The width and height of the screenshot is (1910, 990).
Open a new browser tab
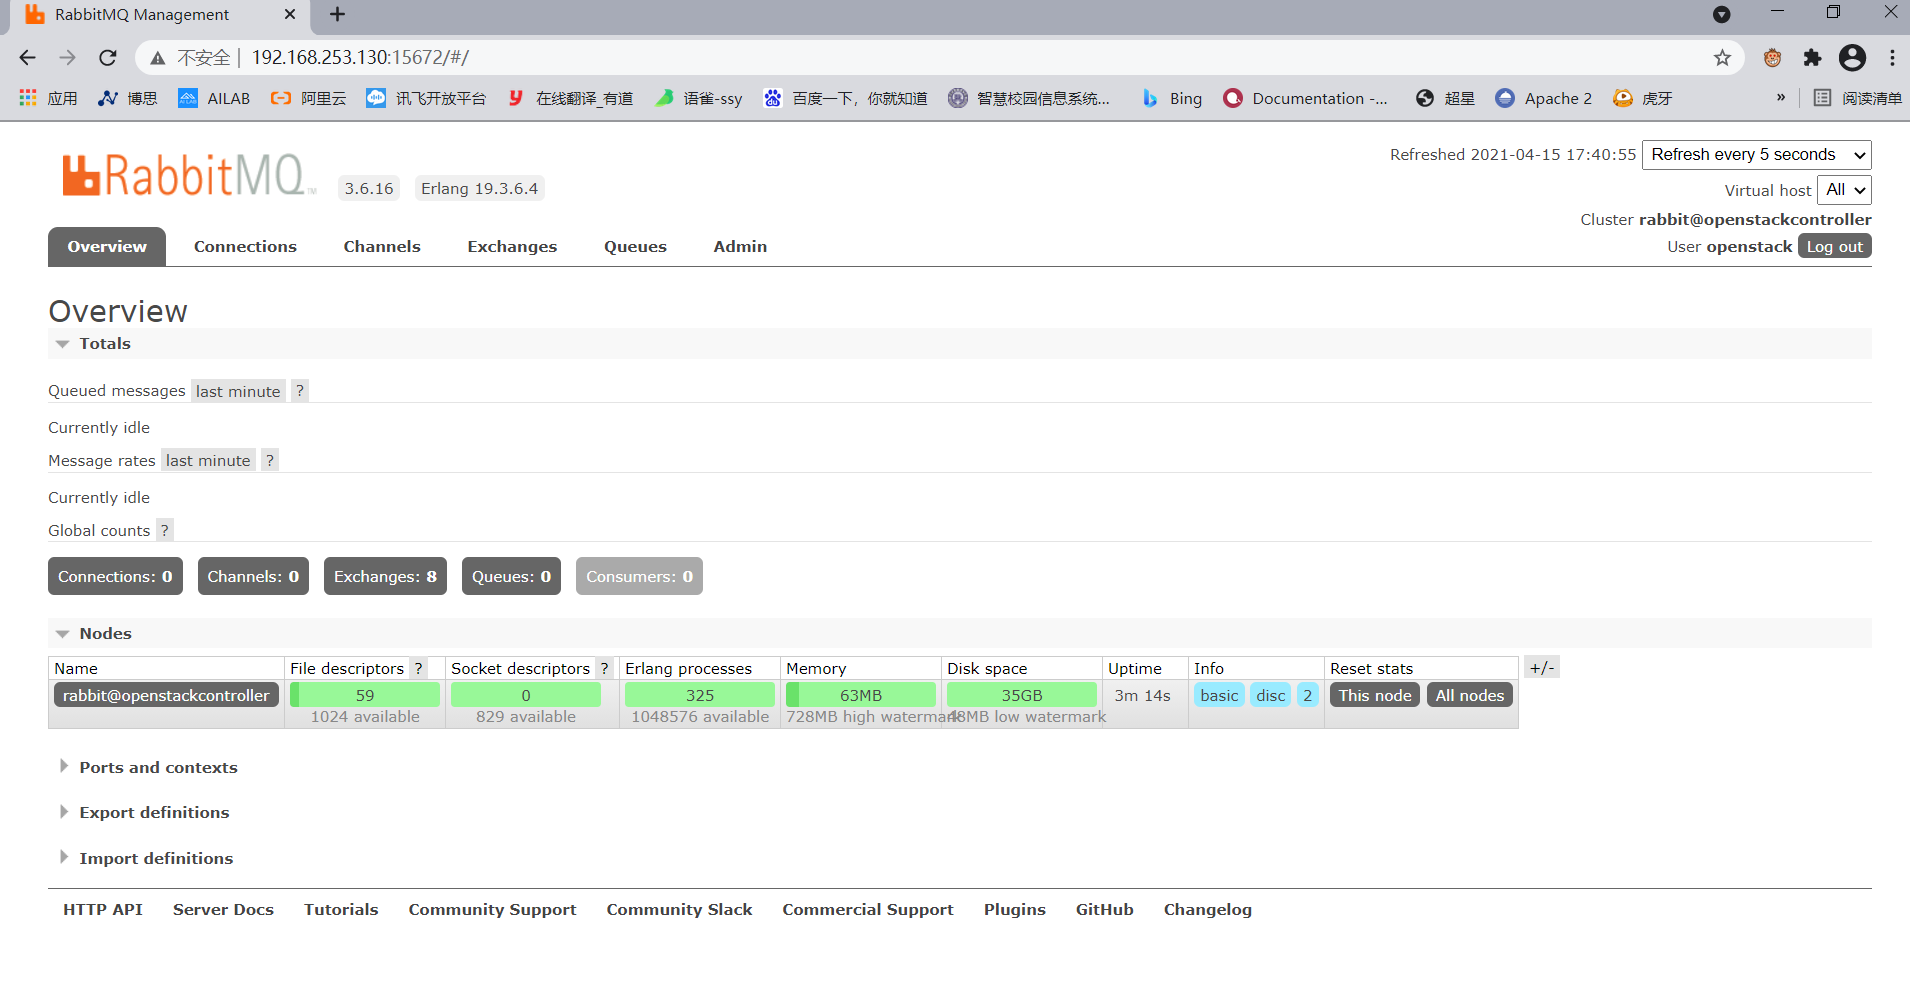[337, 14]
